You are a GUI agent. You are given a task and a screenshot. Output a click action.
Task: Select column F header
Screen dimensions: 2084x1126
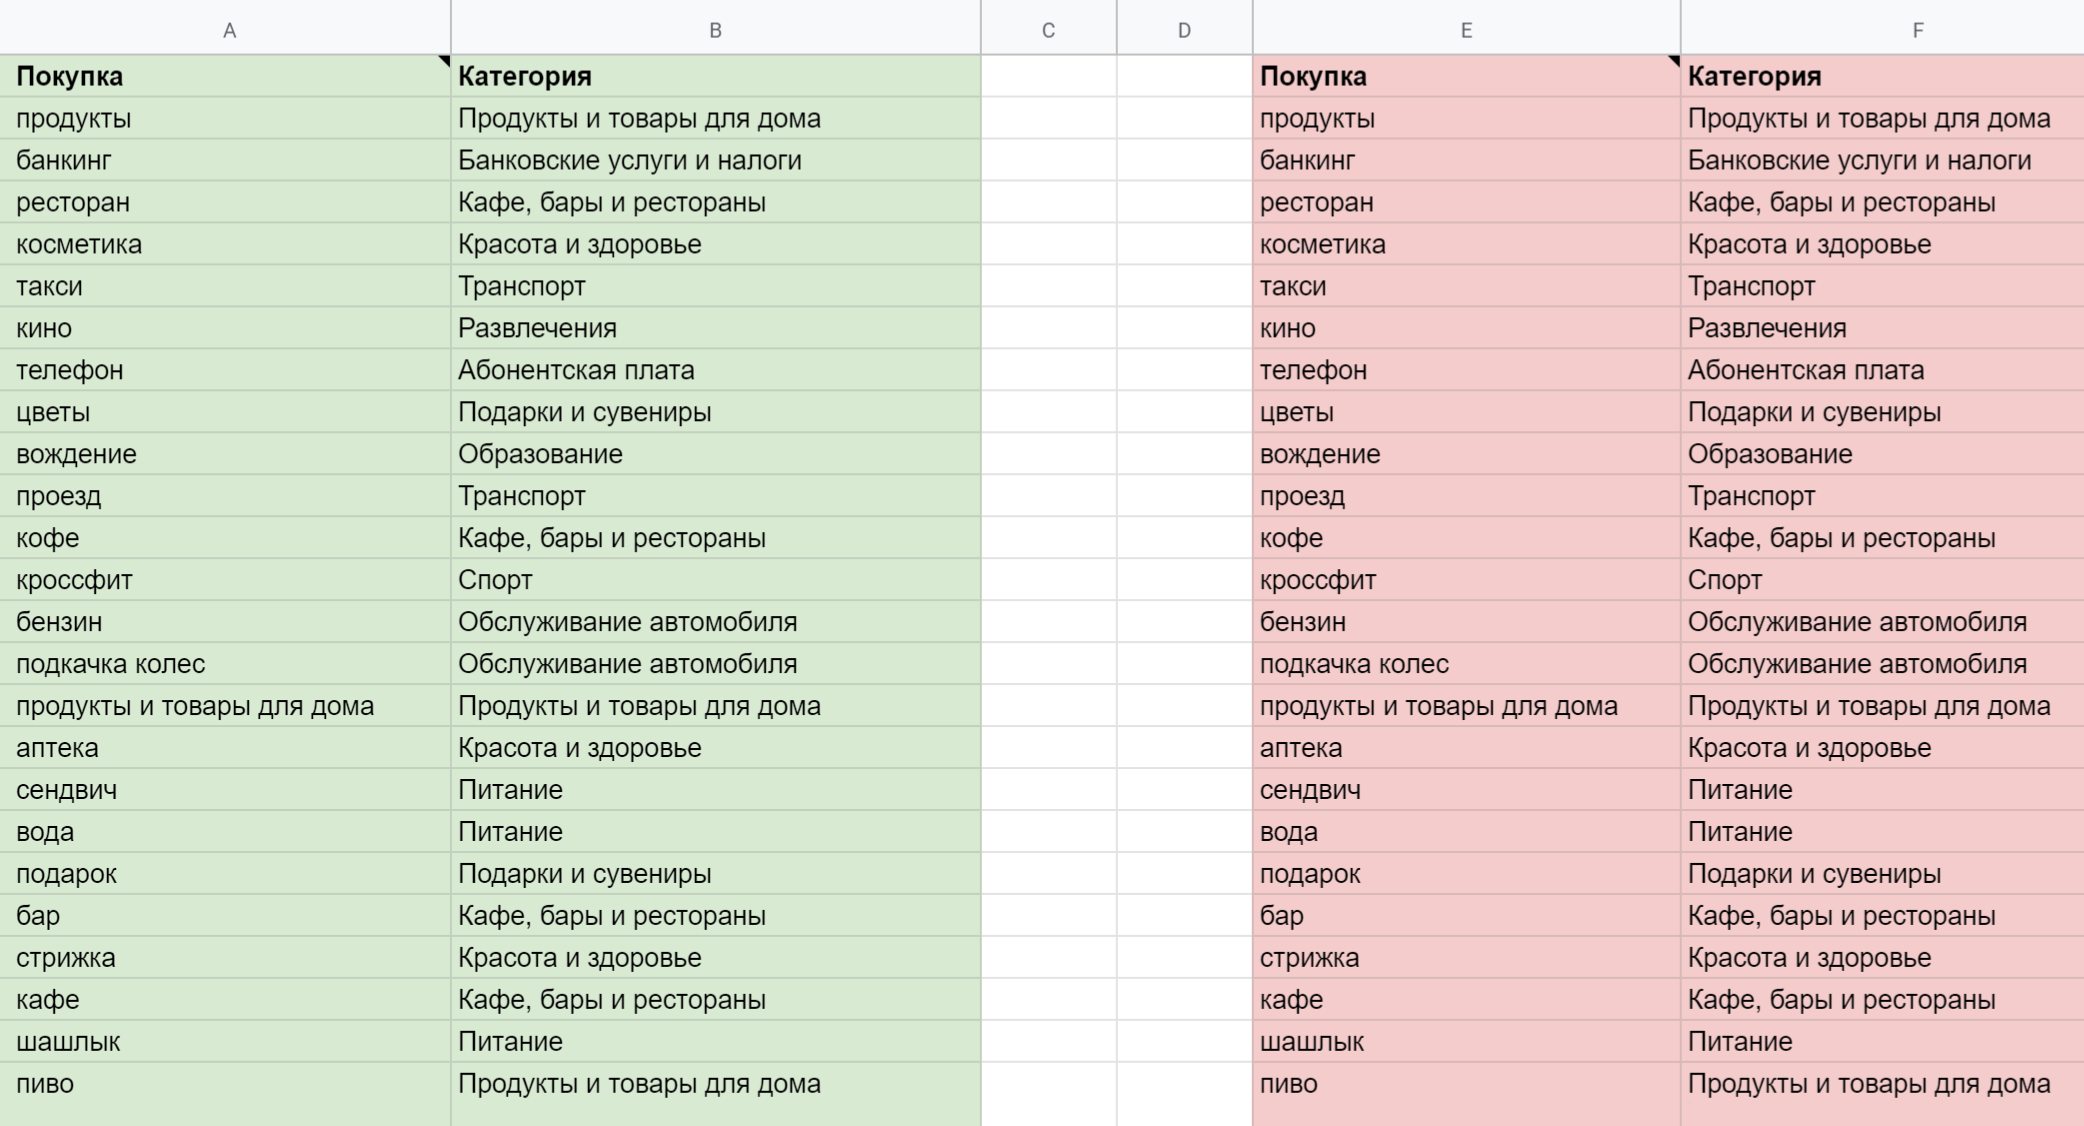[x=1883, y=28]
